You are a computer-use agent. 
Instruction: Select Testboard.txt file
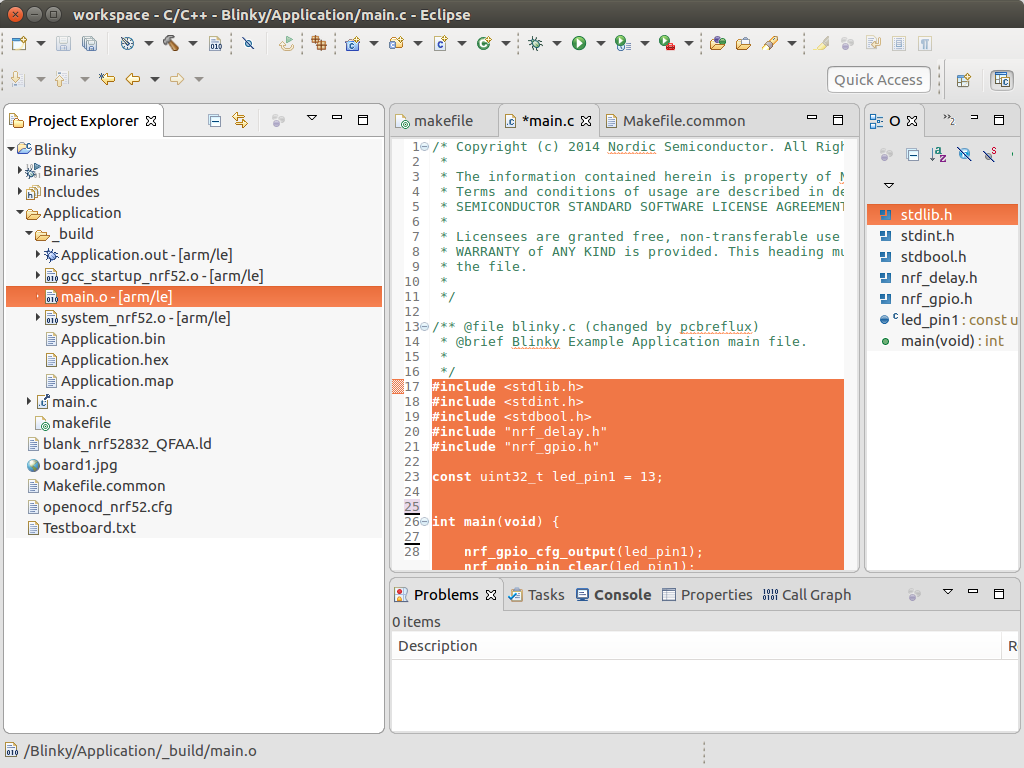click(x=89, y=528)
